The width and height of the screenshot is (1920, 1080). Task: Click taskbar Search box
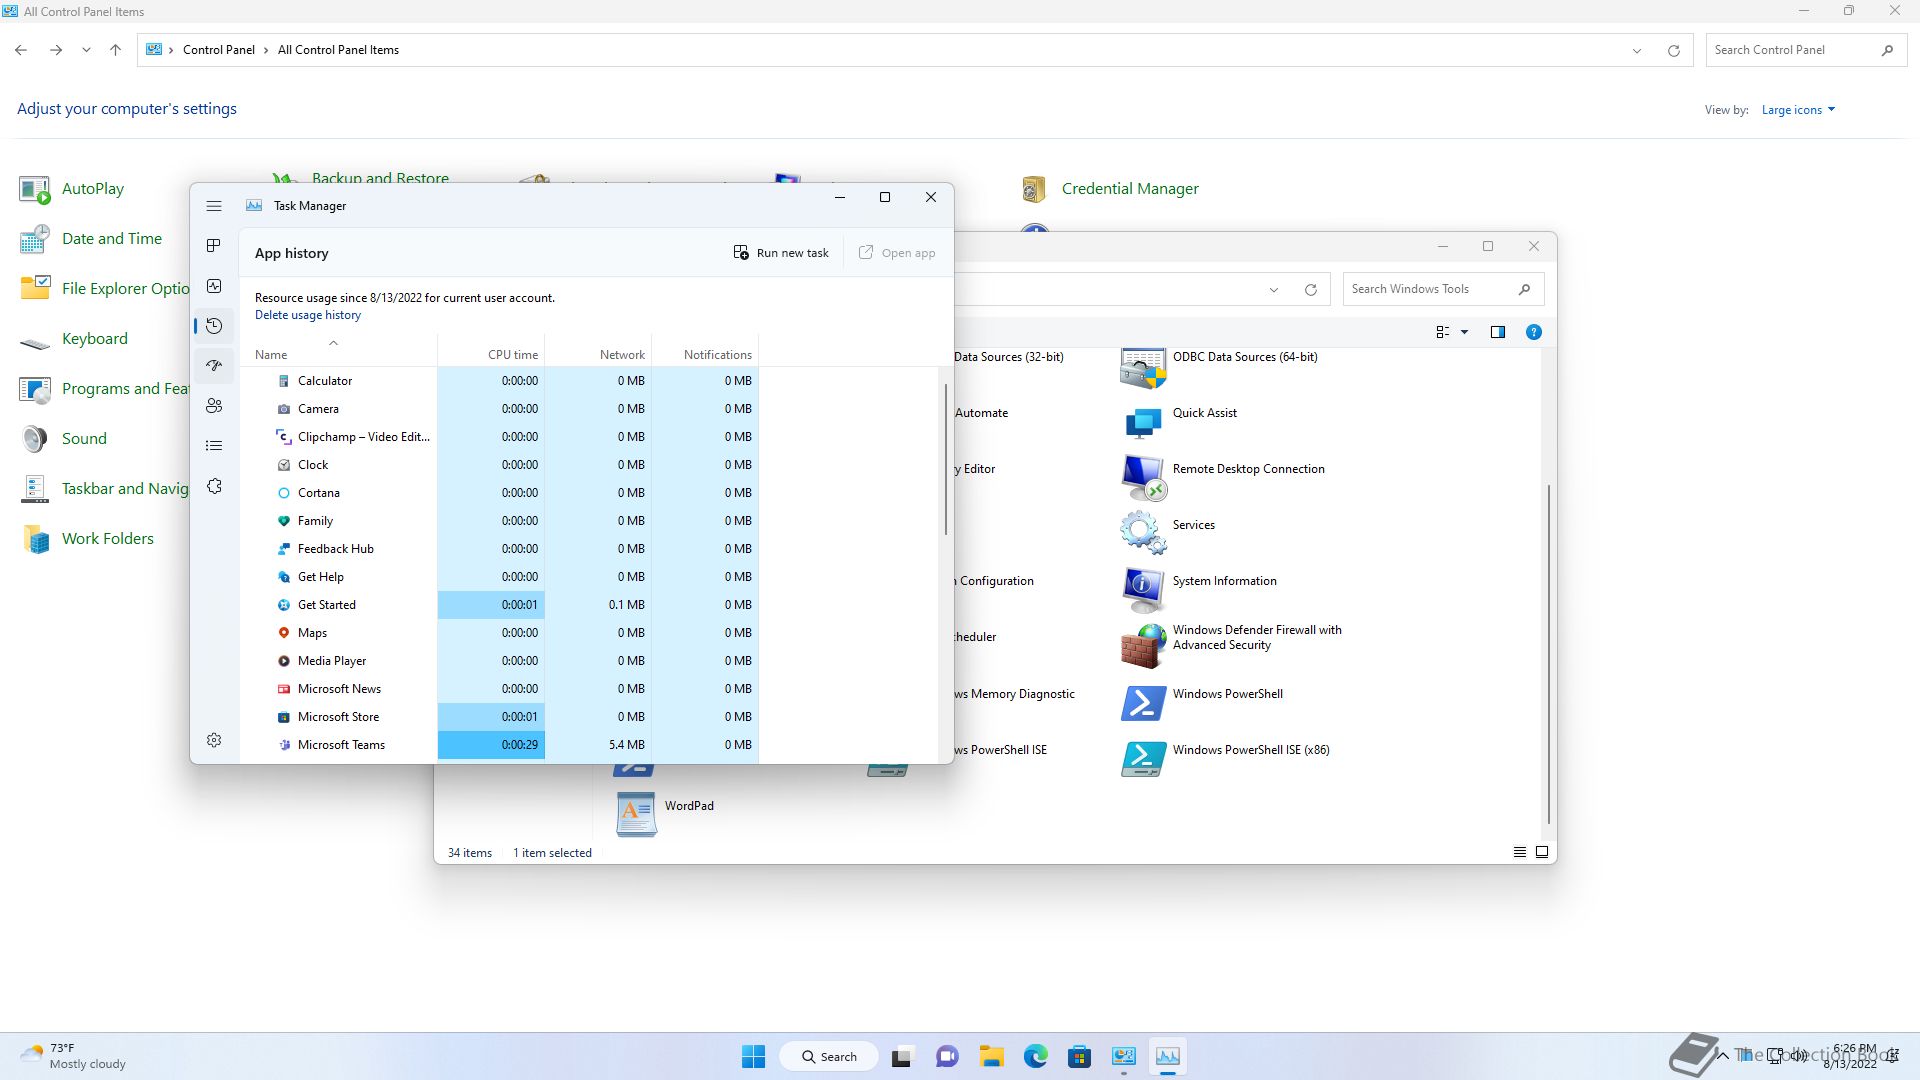(830, 1056)
